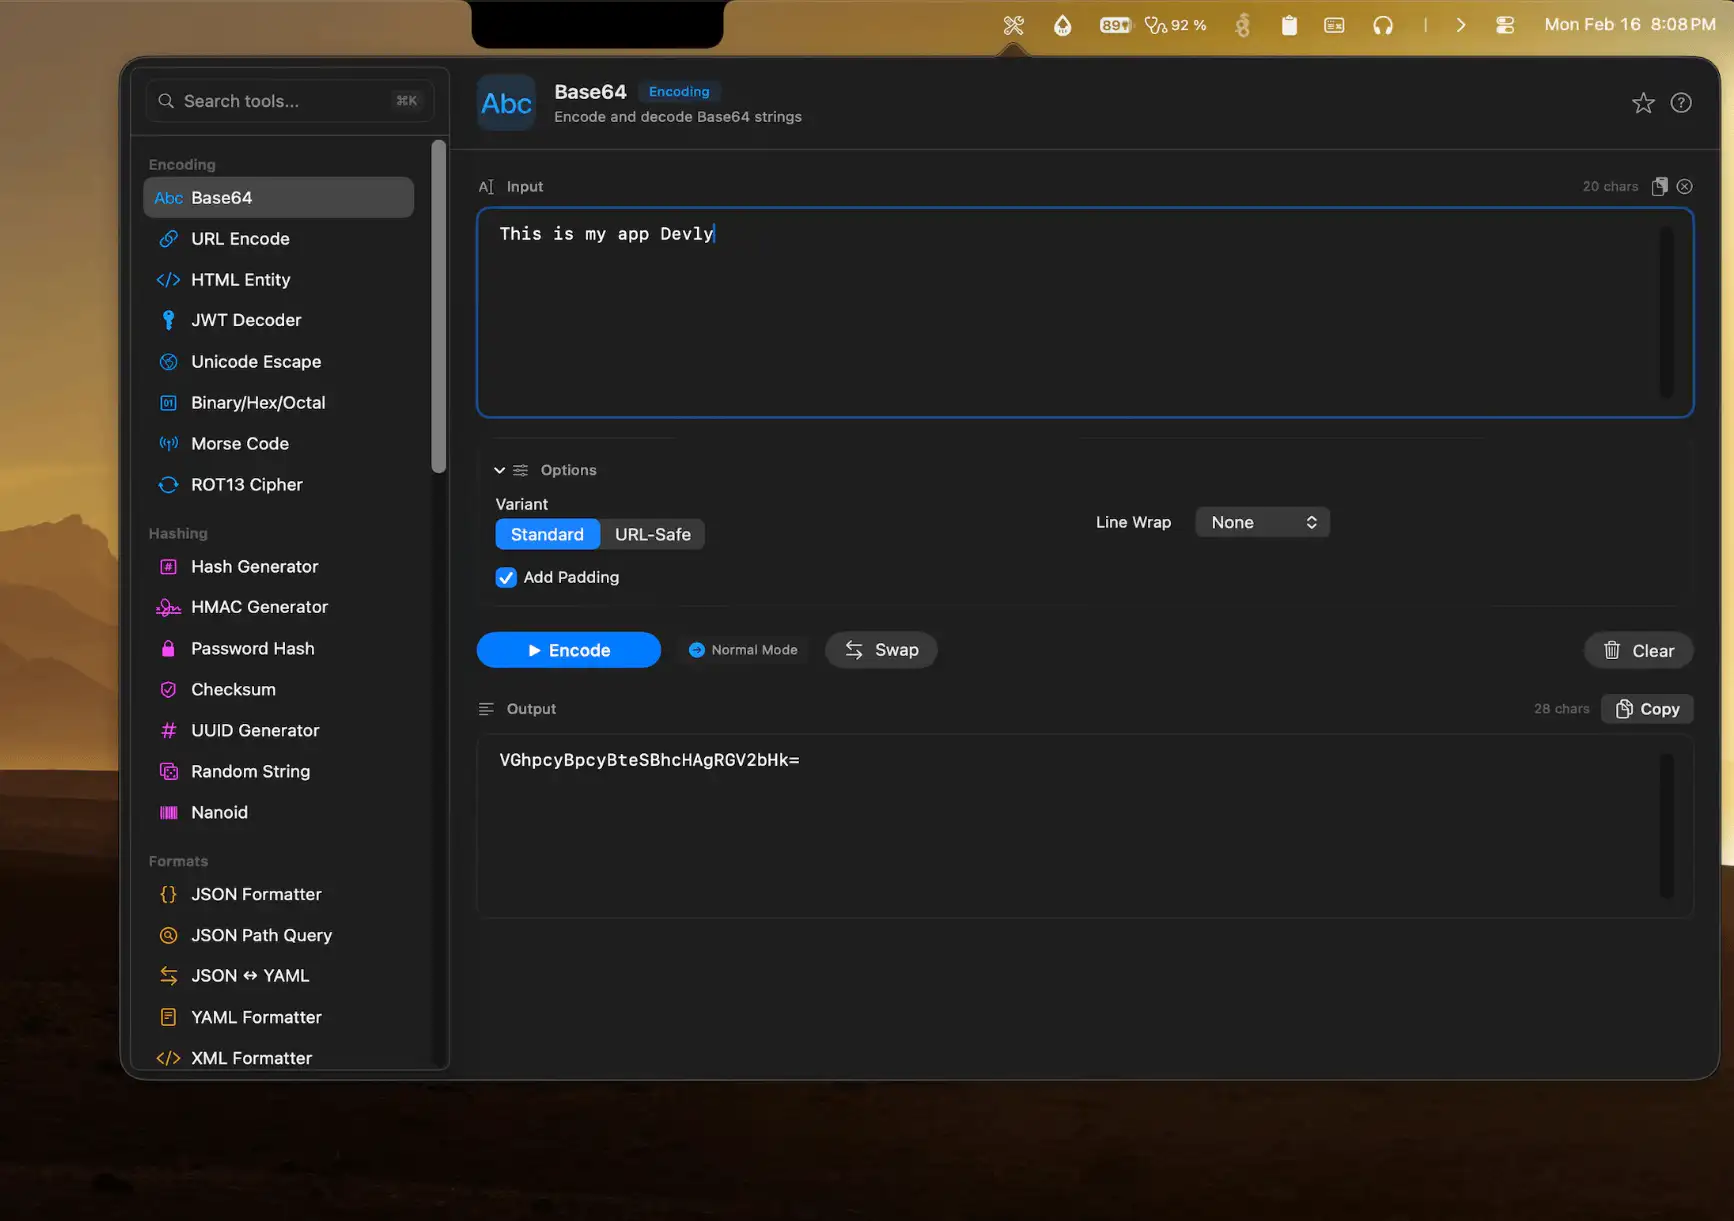
Task: Open the UUID Generator tool
Action: pos(254,730)
